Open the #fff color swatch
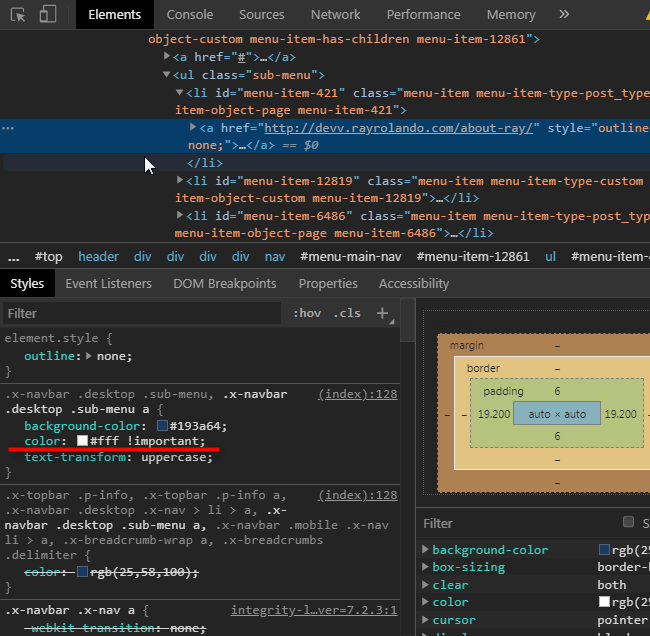This screenshot has height=636, width=650. 82,441
